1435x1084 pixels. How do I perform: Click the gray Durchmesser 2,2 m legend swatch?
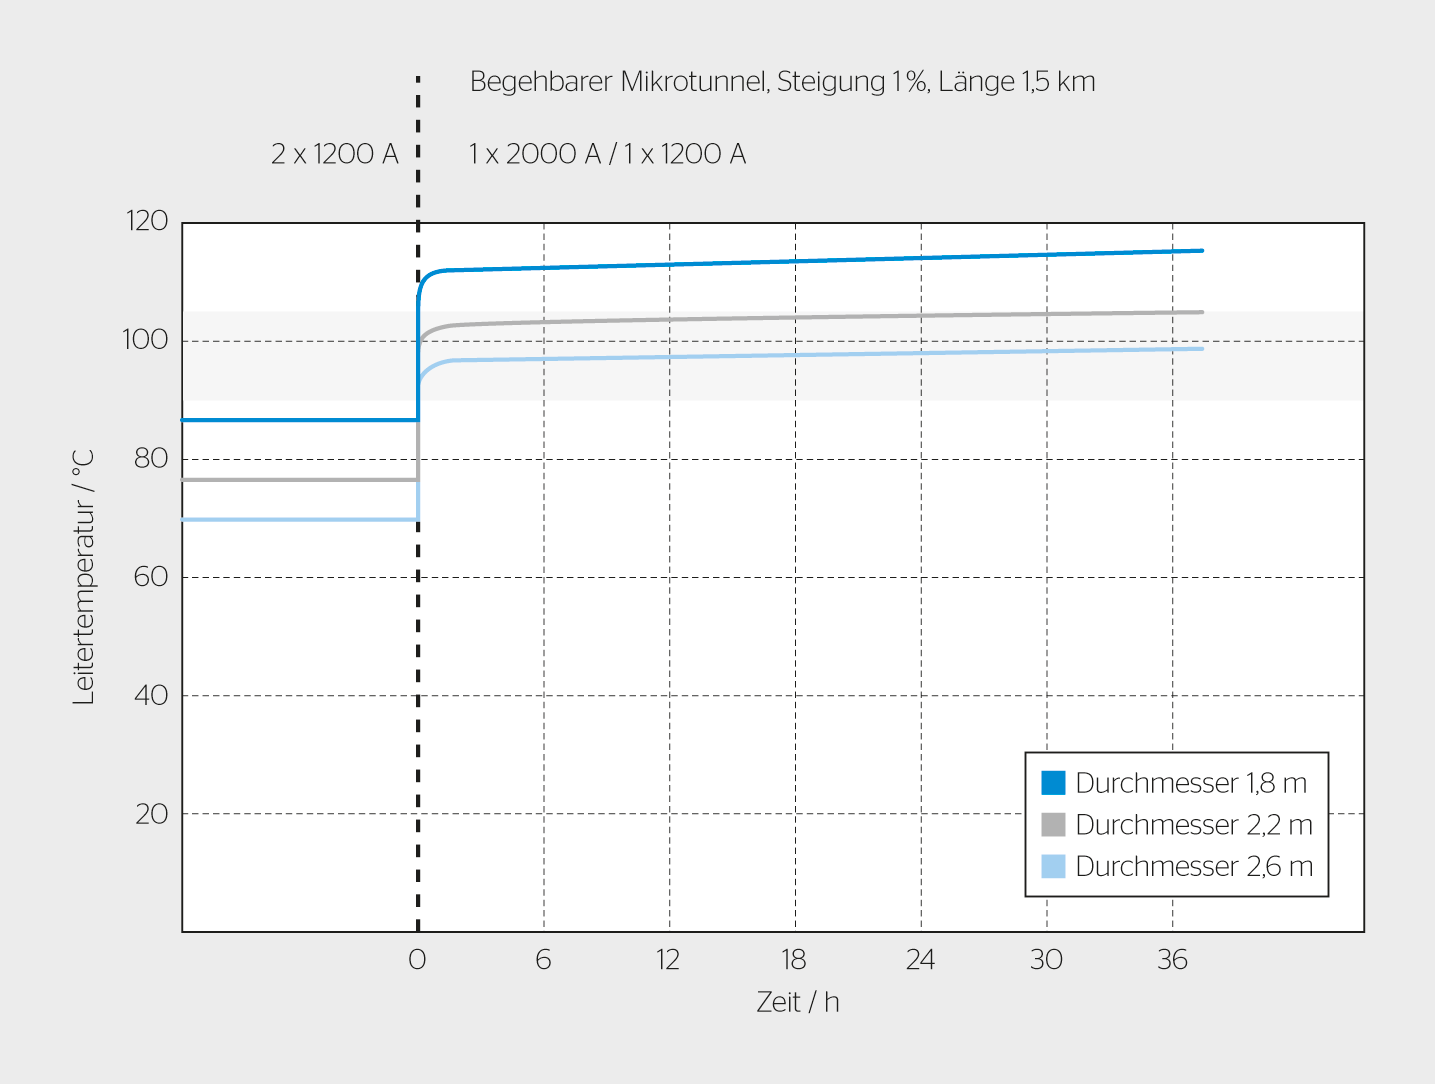(x=1053, y=825)
